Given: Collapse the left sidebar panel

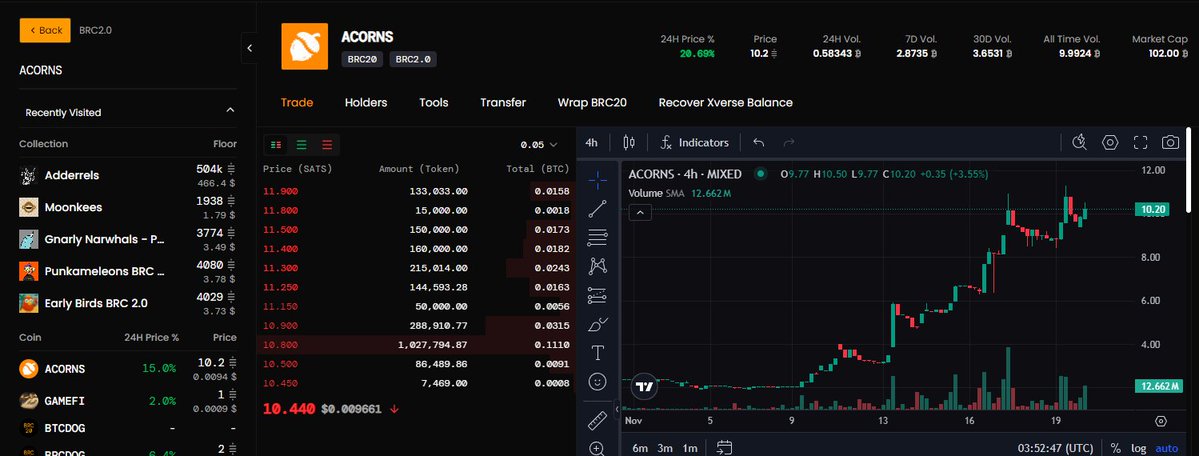Looking at the screenshot, I should [x=249, y=47].
